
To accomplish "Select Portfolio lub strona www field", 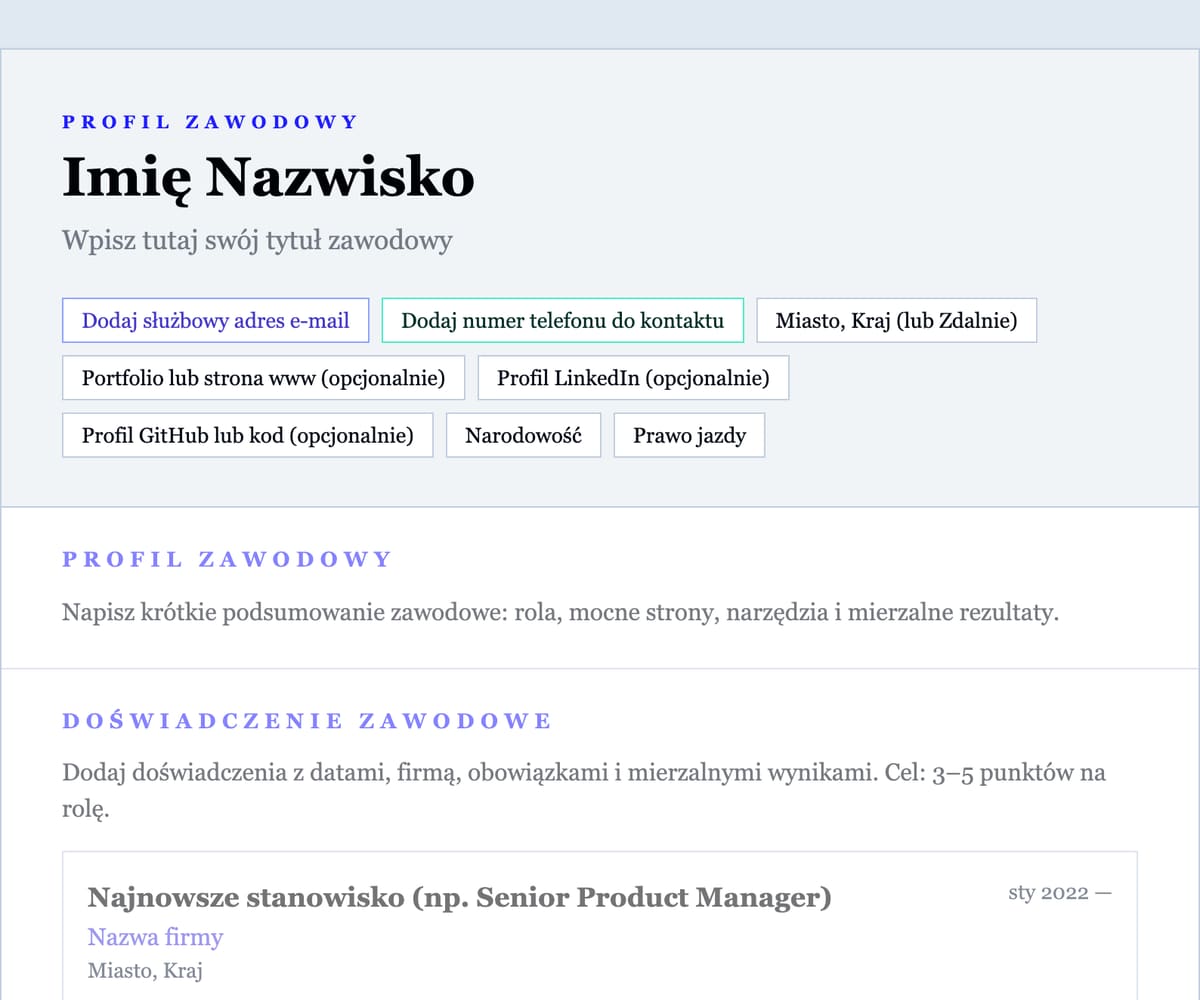I will pyautogui.click(x=263, y=379).
